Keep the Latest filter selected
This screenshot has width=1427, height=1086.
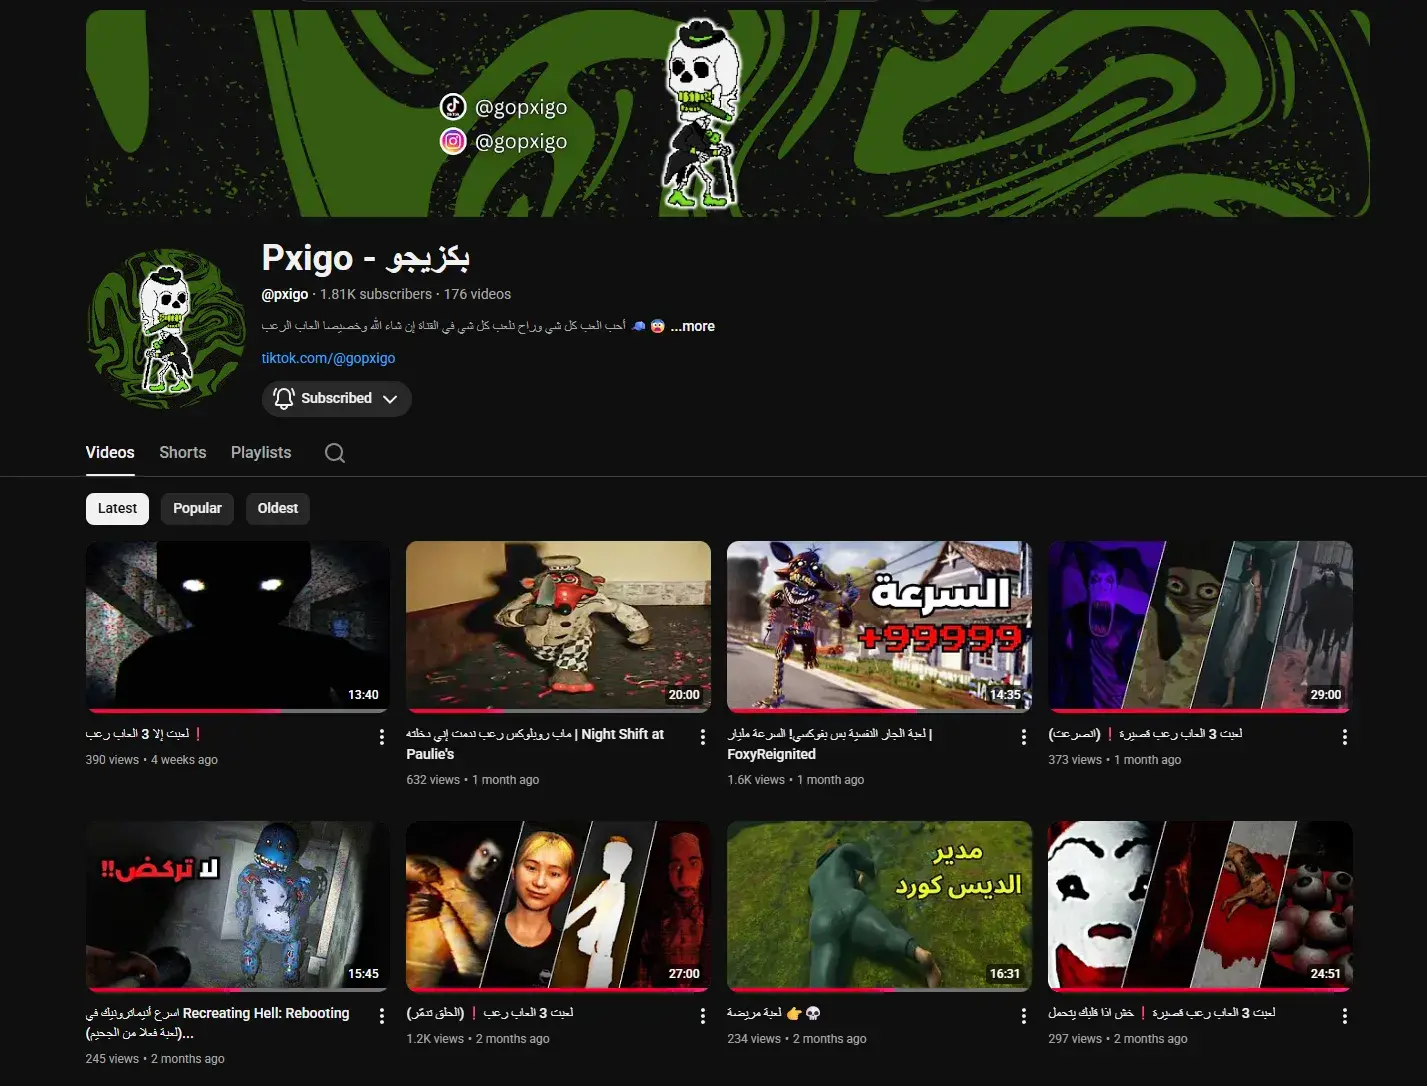pos(116,508)
